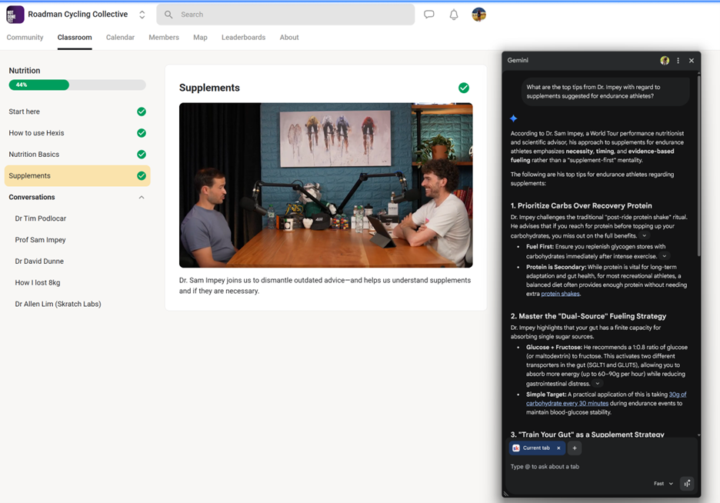Open the user profile avatar
720x503 pixels.
pyautogui.click(x=479, y=15)
